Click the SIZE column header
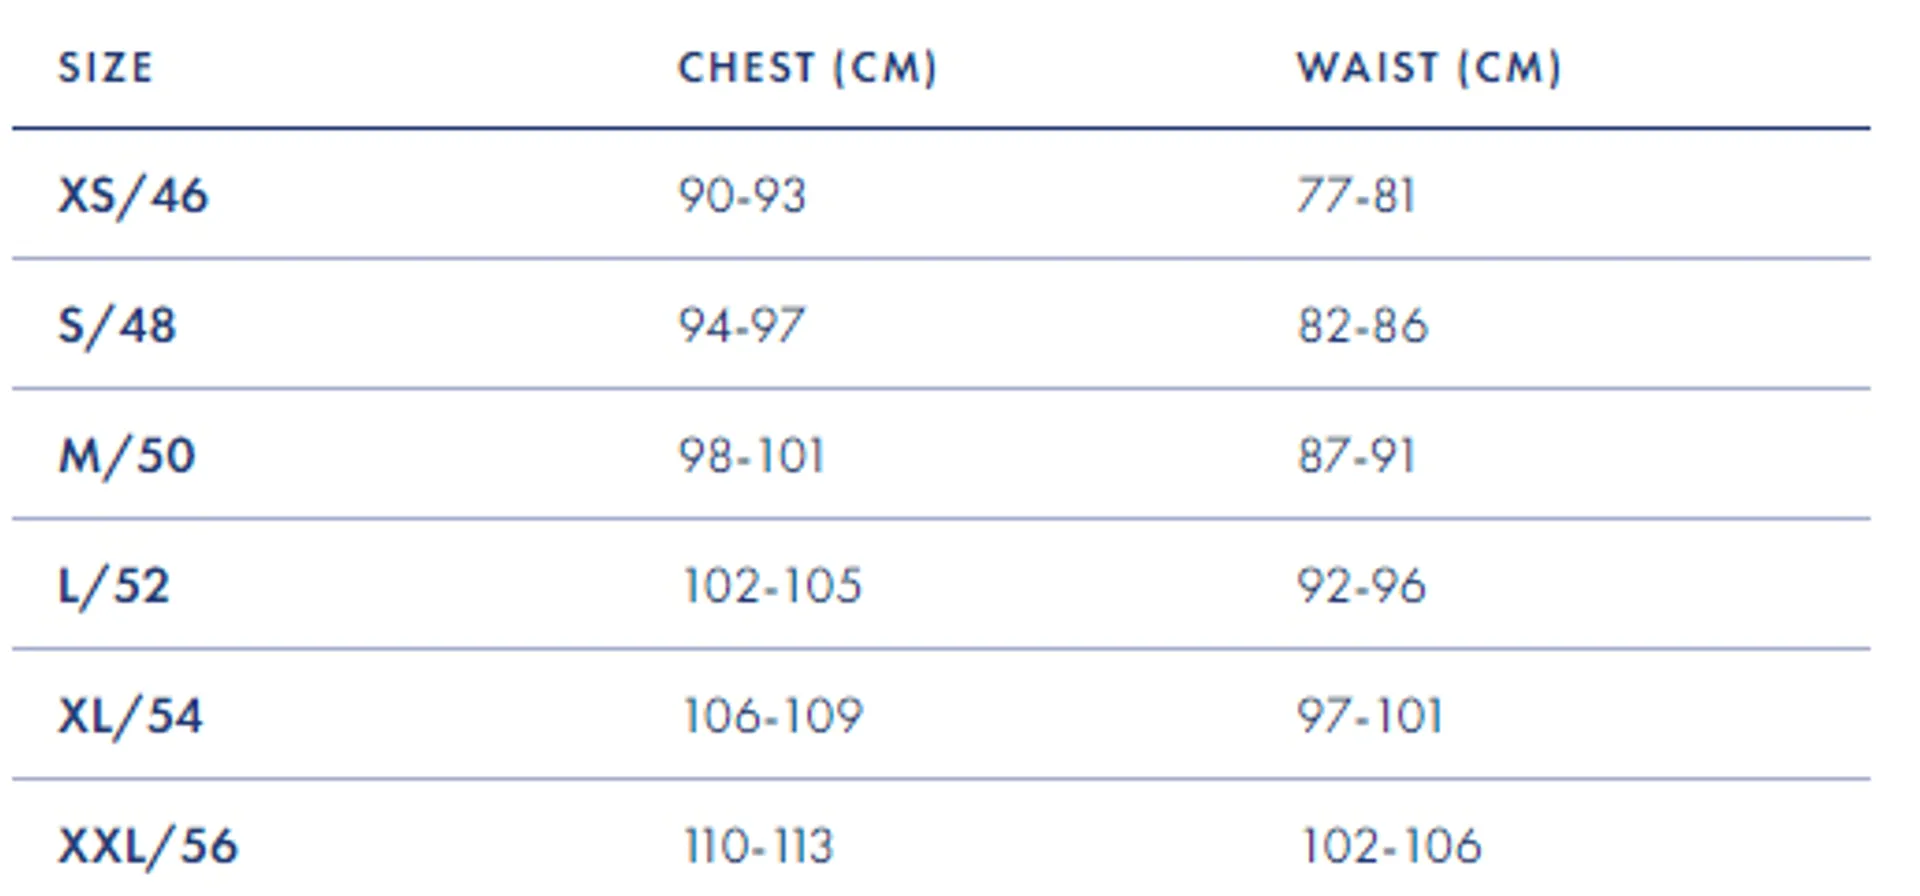1920x896 pixels. click(x=106, y=68)
